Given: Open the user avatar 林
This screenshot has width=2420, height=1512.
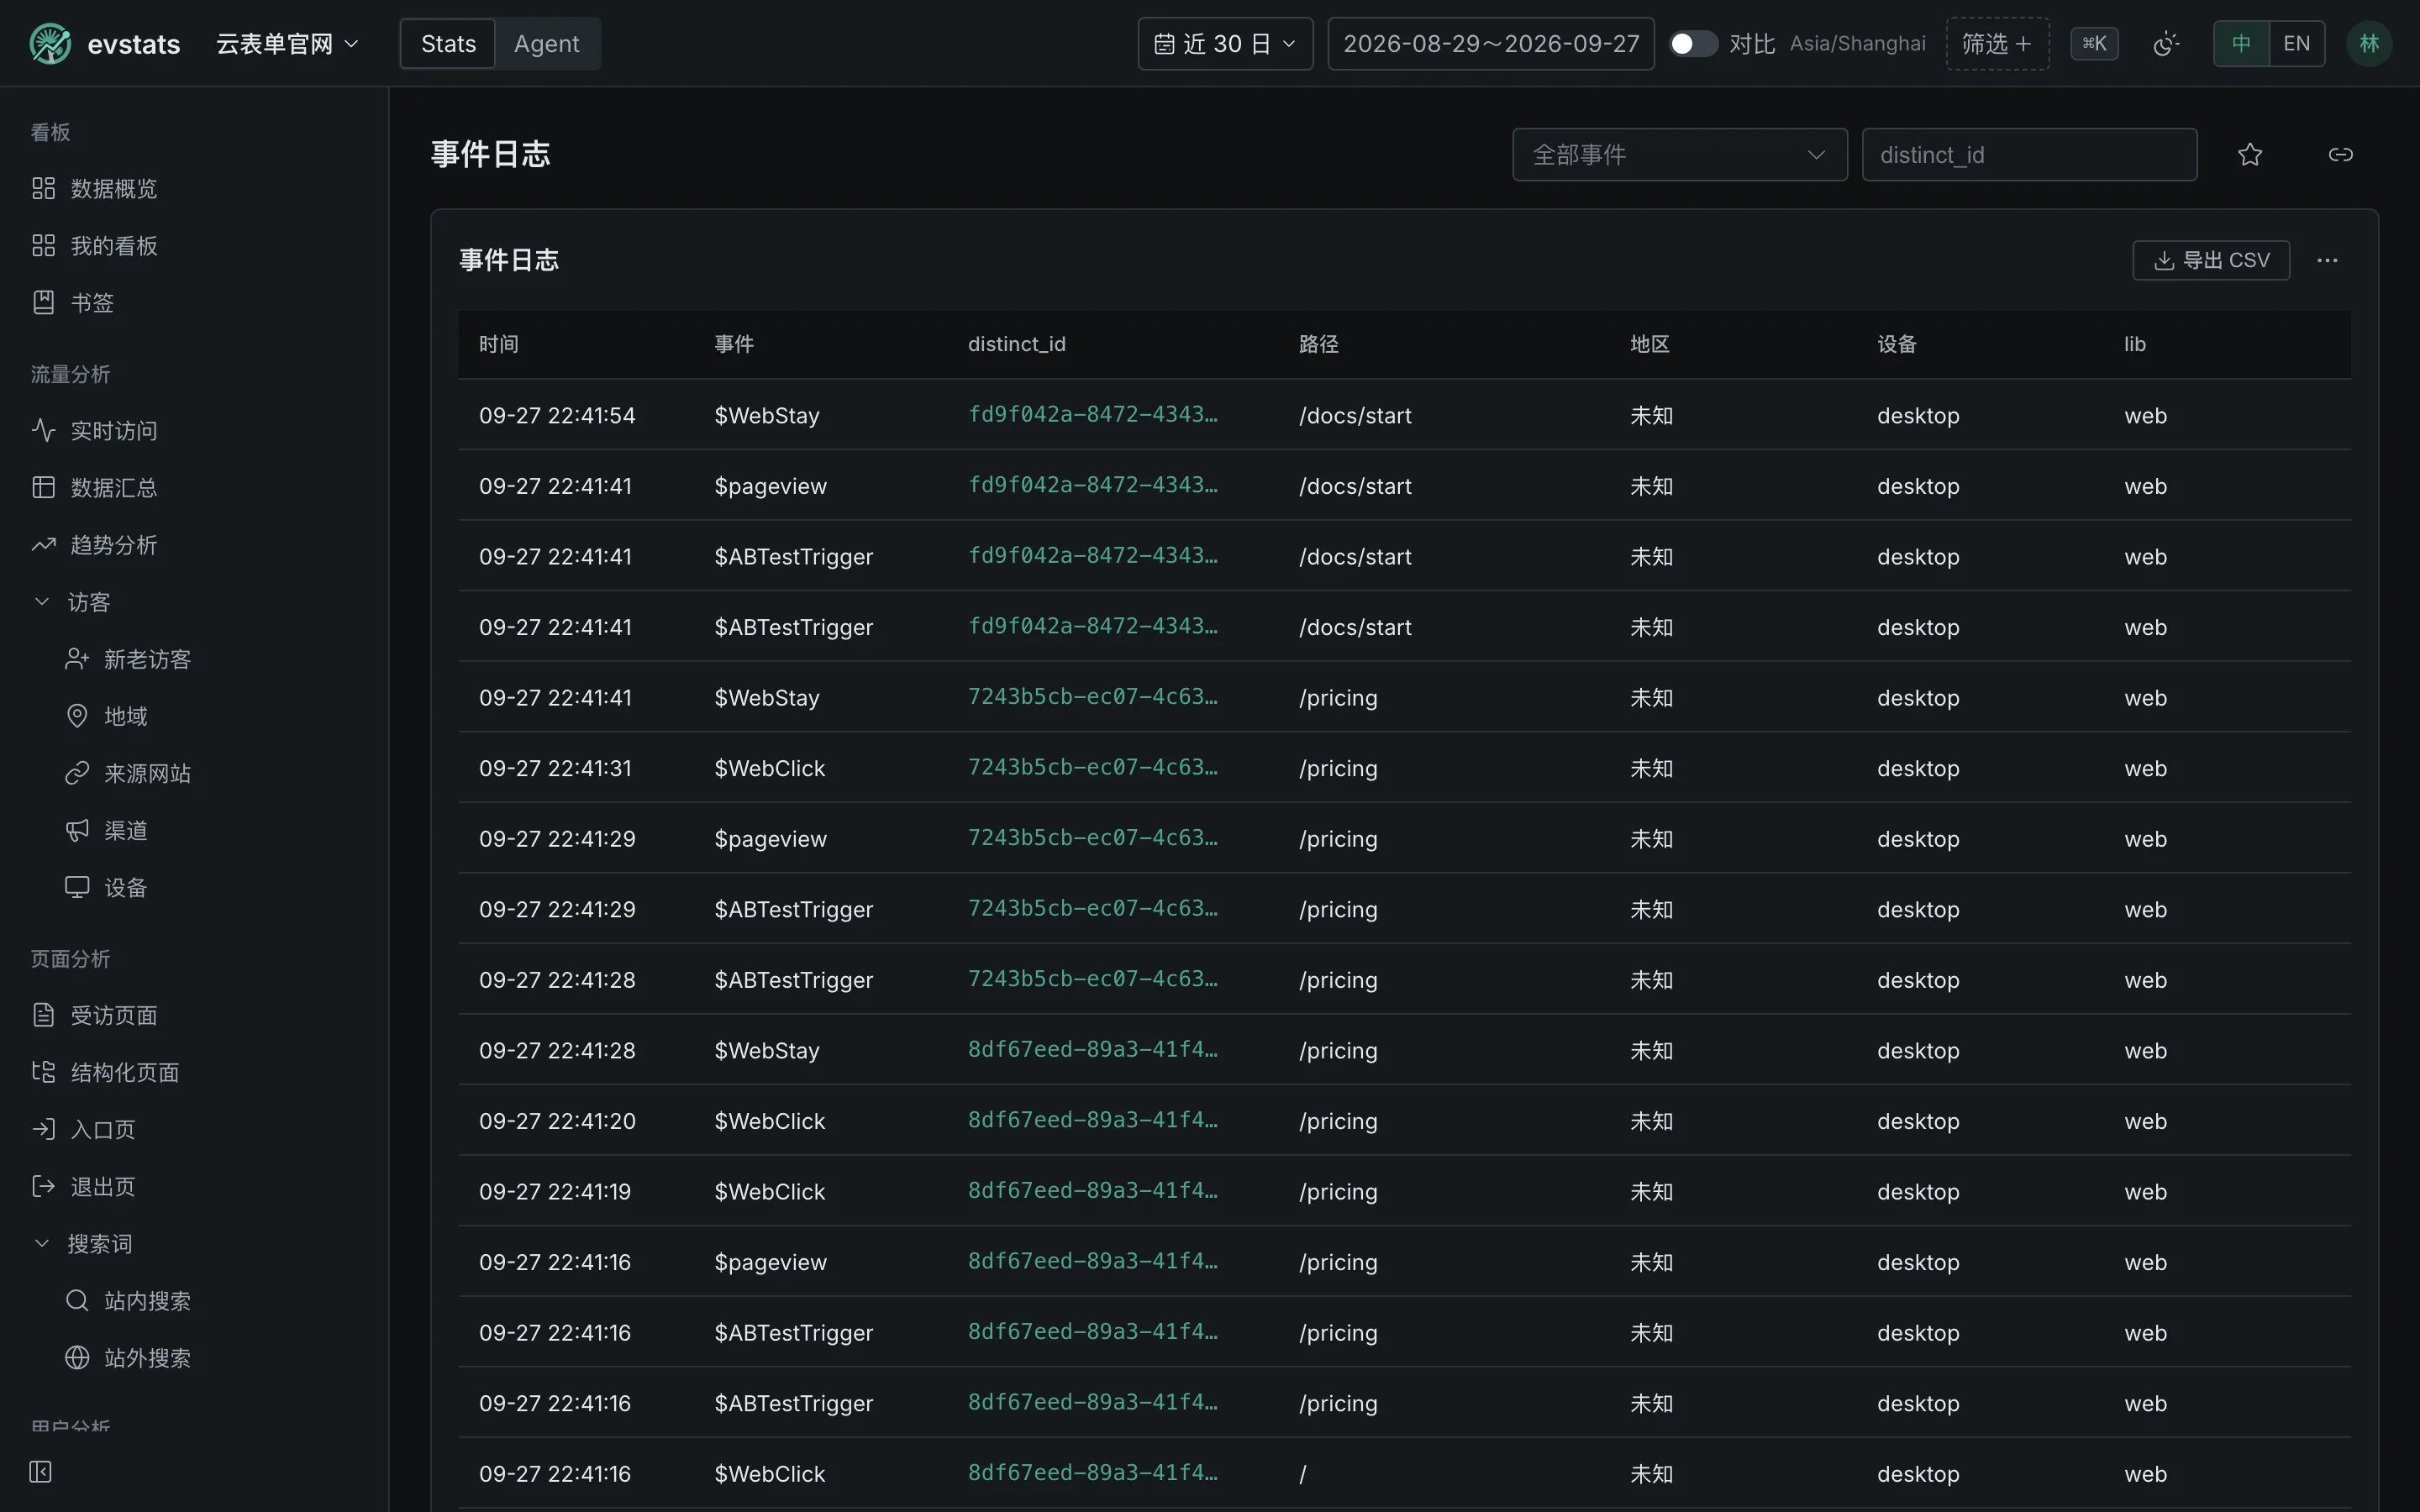Looking at the screenshot, I should 2369,44.
